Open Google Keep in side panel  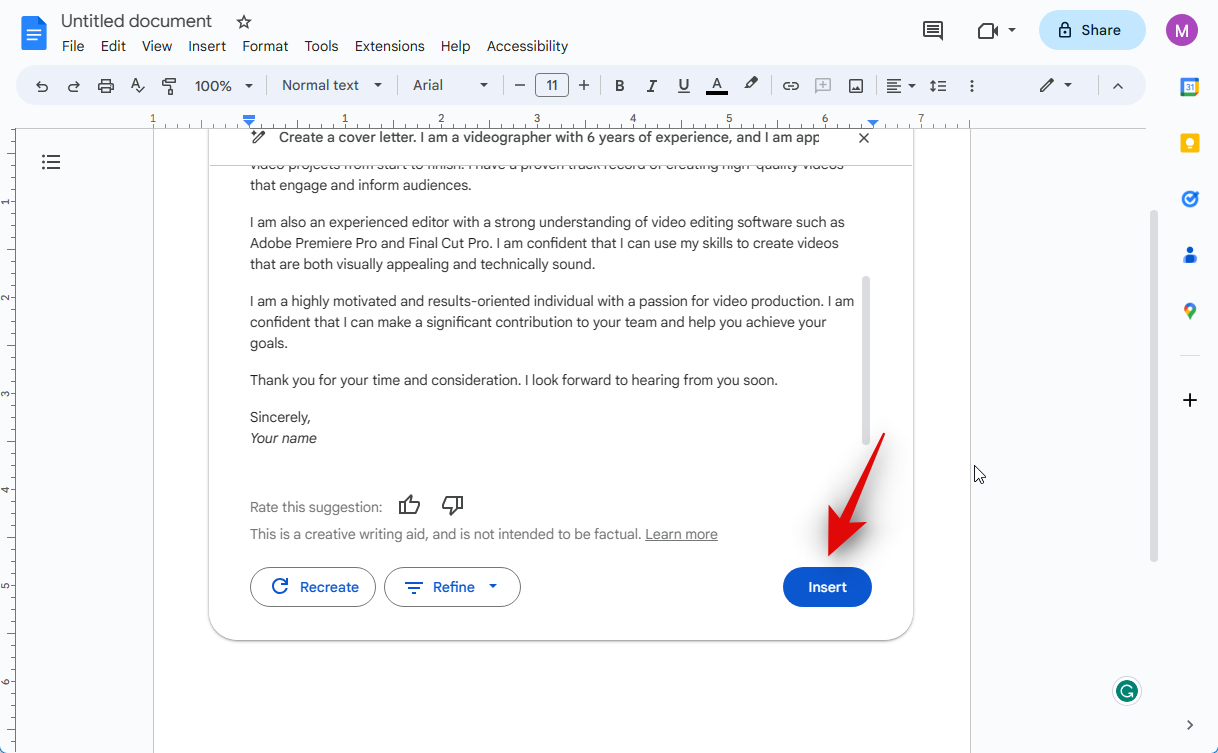click(1189, 143)
